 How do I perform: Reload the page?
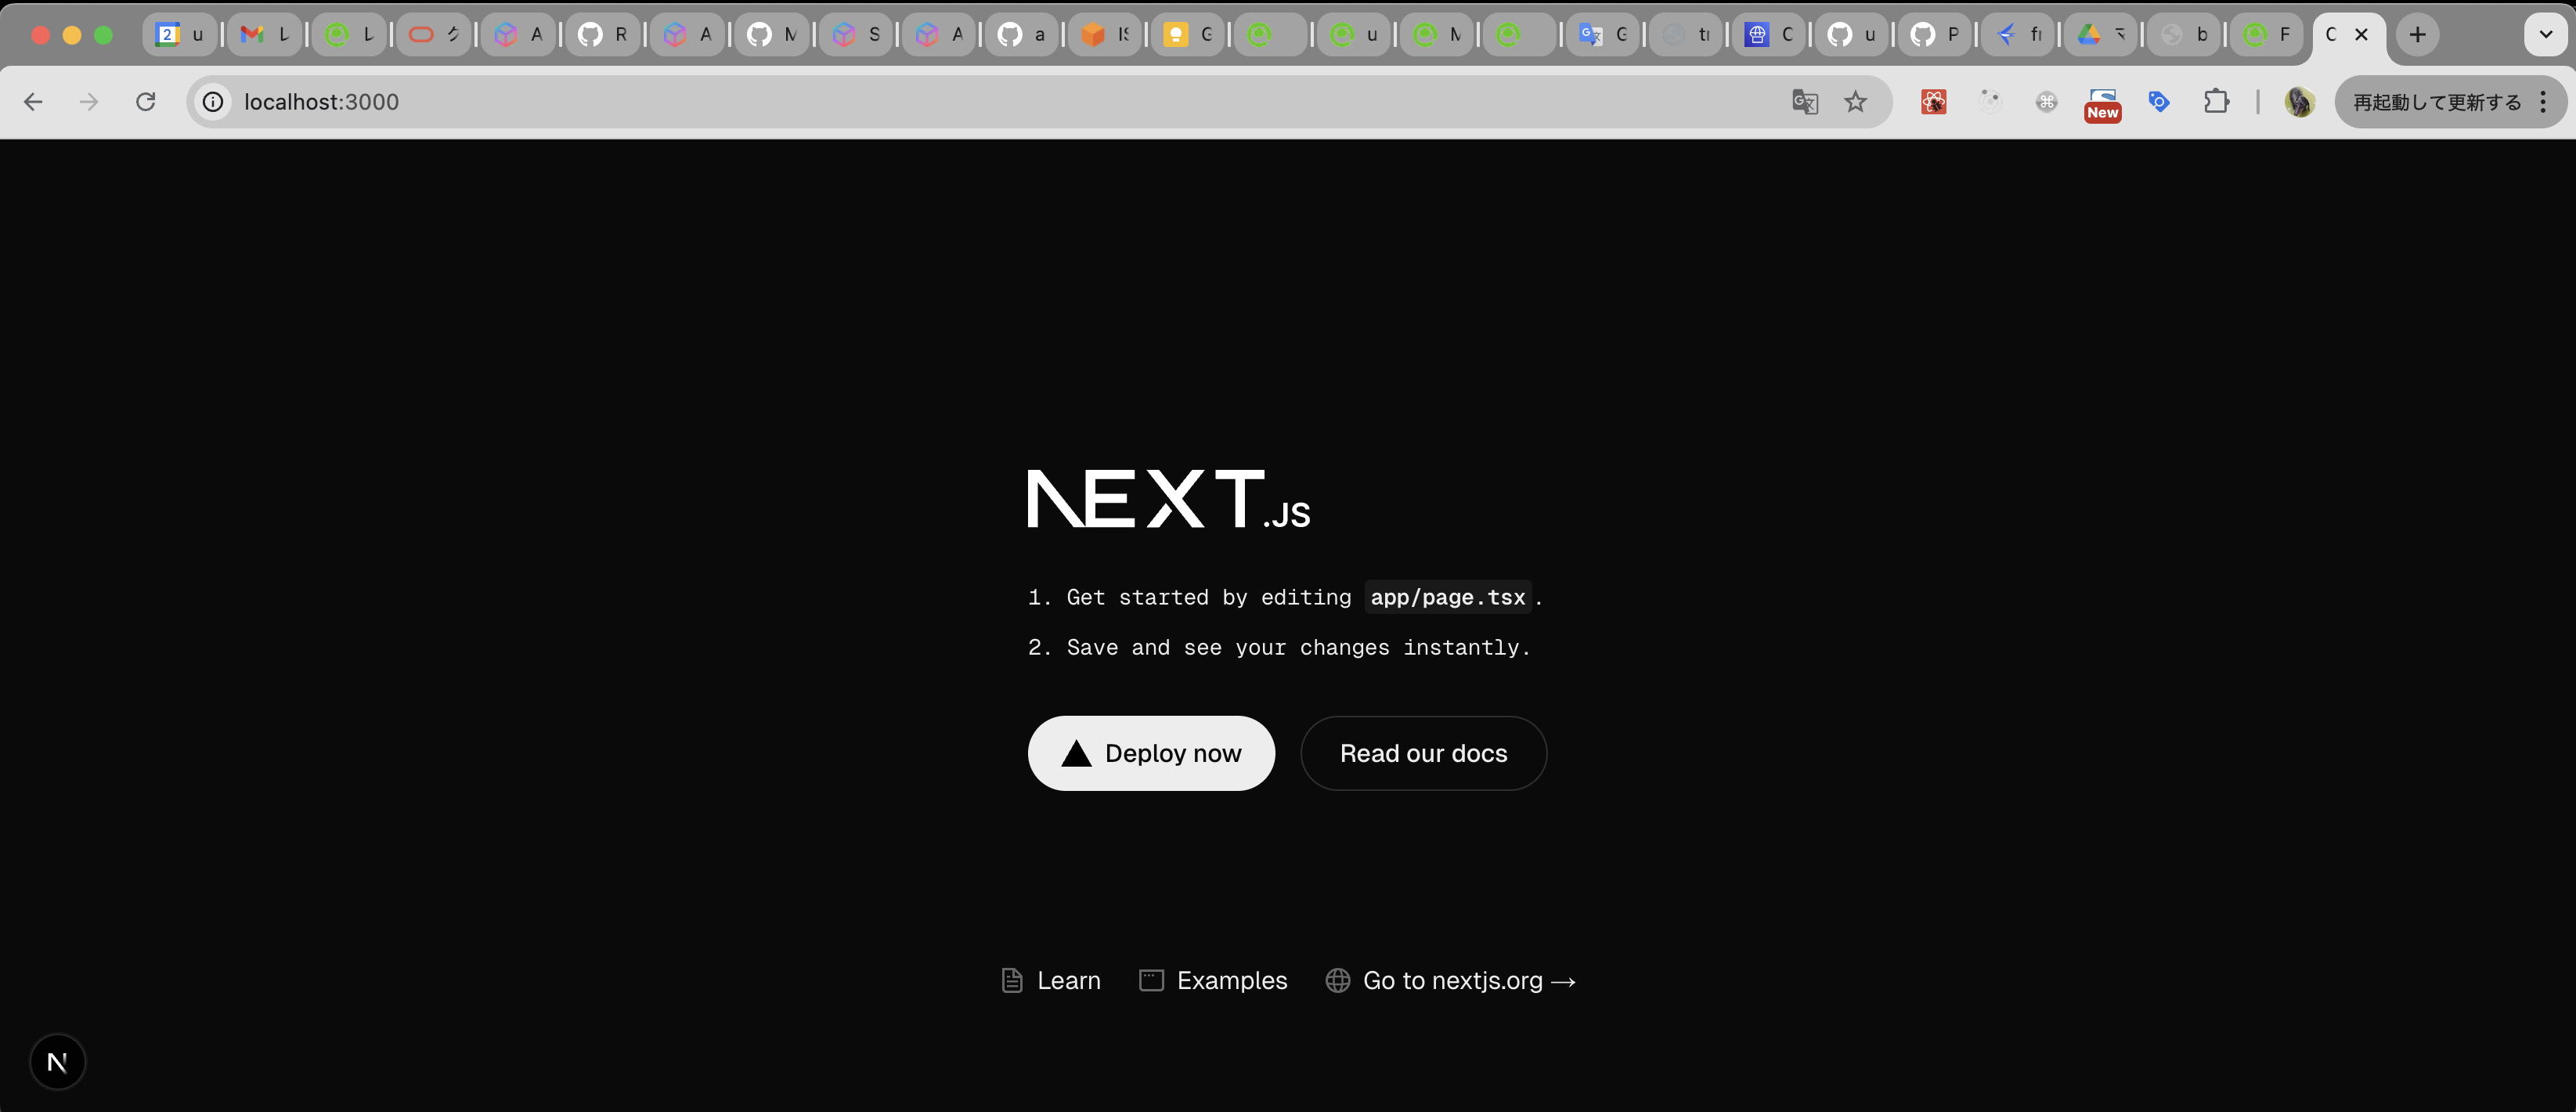tap(146, 102)
